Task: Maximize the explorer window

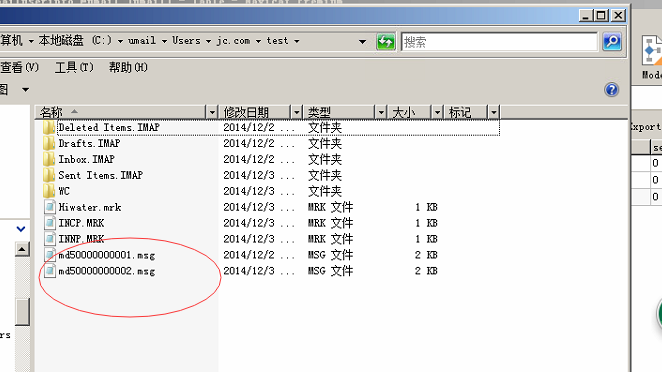Action: (601, 16)
